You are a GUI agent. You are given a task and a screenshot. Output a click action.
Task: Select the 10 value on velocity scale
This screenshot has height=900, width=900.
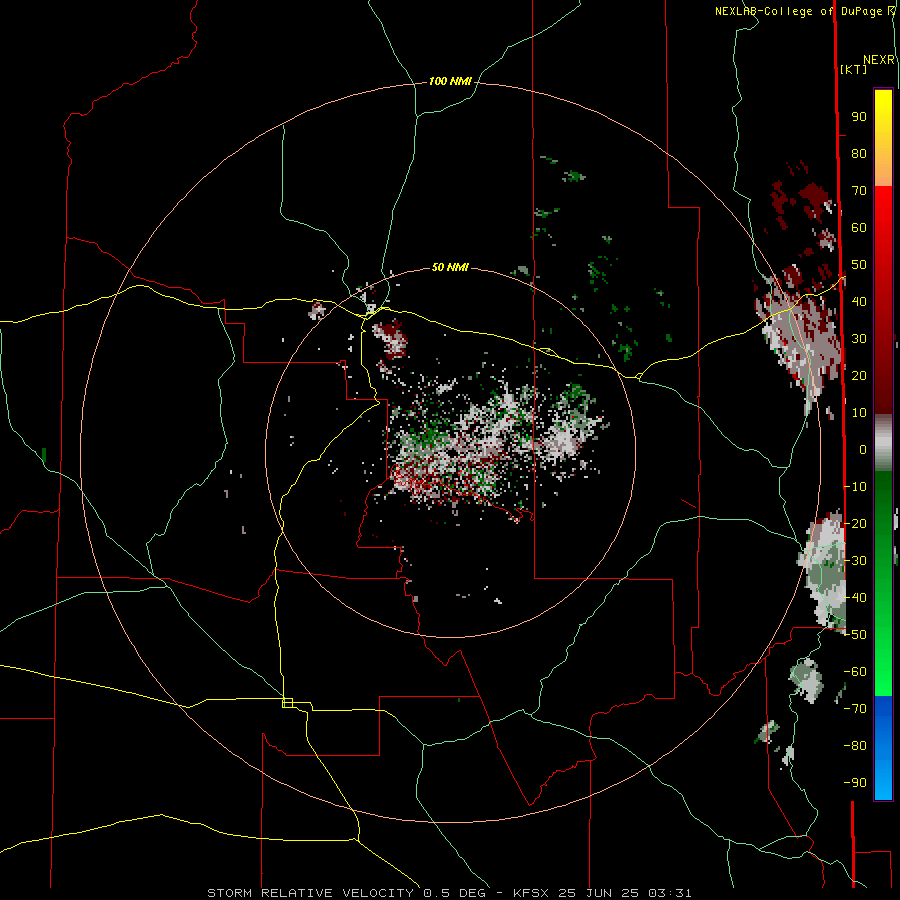[x=859, y=413]
